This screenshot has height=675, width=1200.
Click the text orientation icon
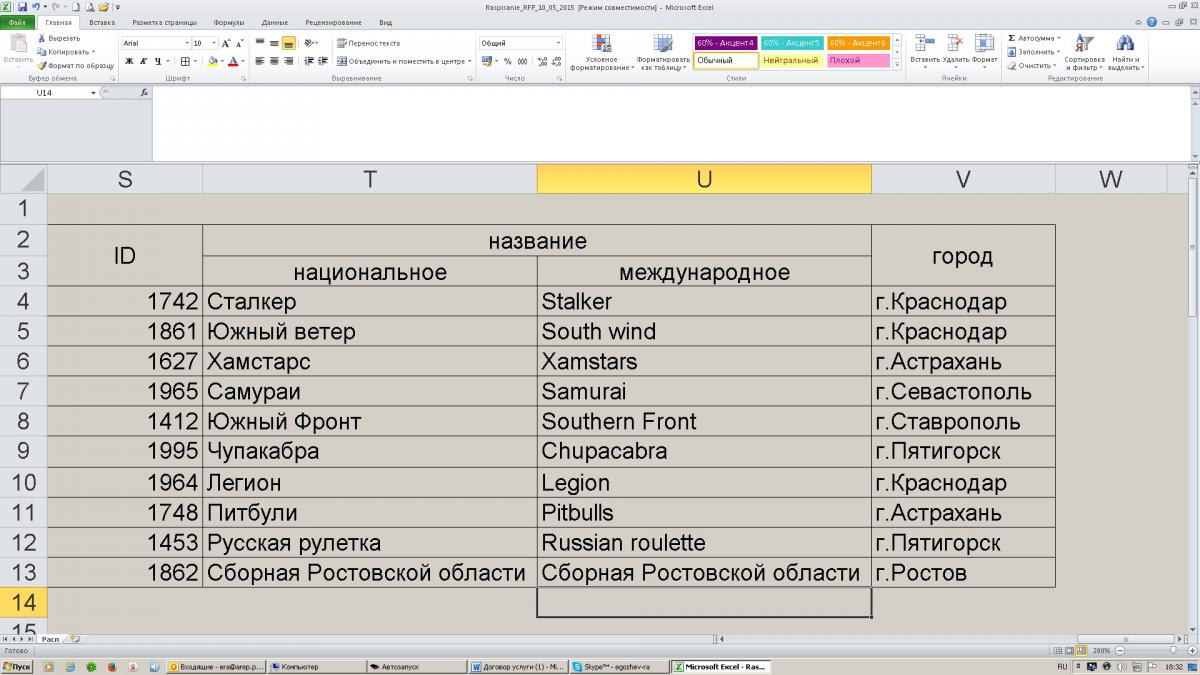point(309,43)
